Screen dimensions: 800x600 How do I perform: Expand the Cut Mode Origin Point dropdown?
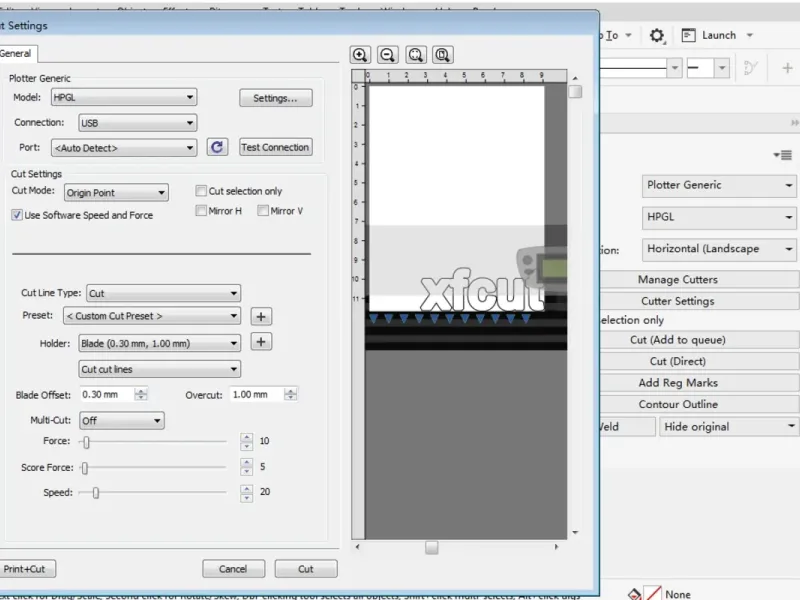[x=116, y=193]
